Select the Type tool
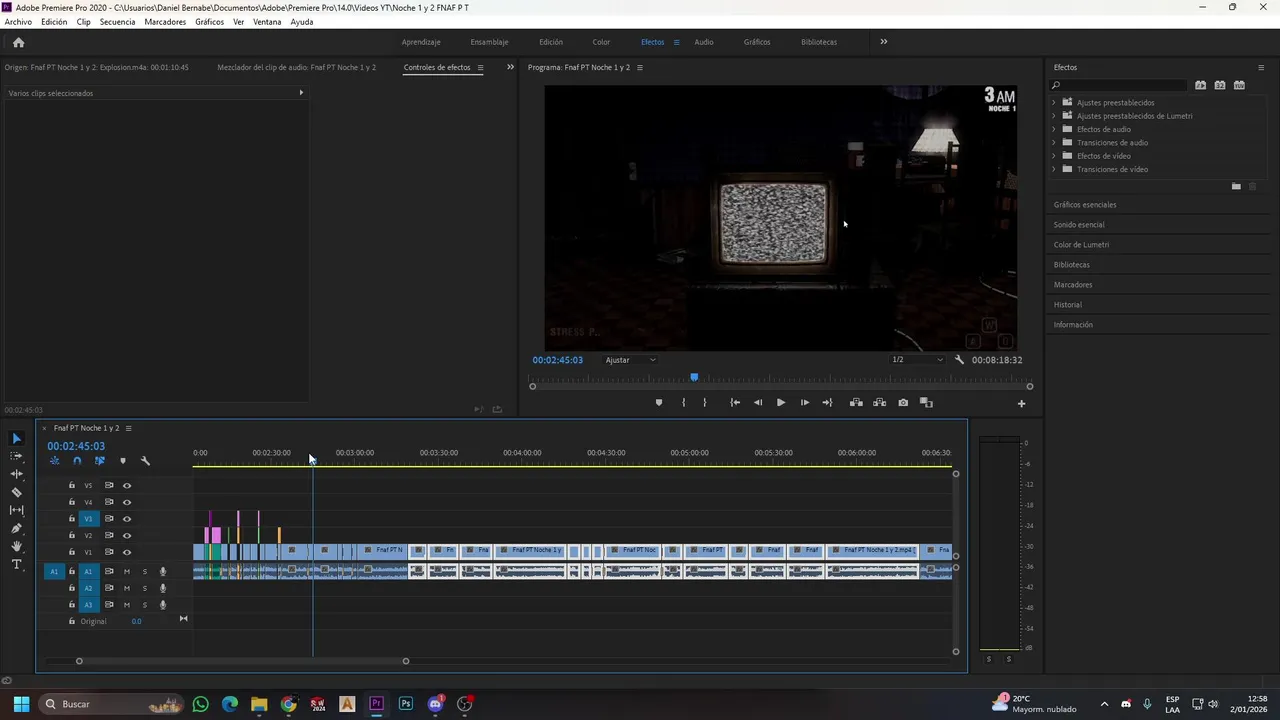1280x720 pixels. coord(16,564)
